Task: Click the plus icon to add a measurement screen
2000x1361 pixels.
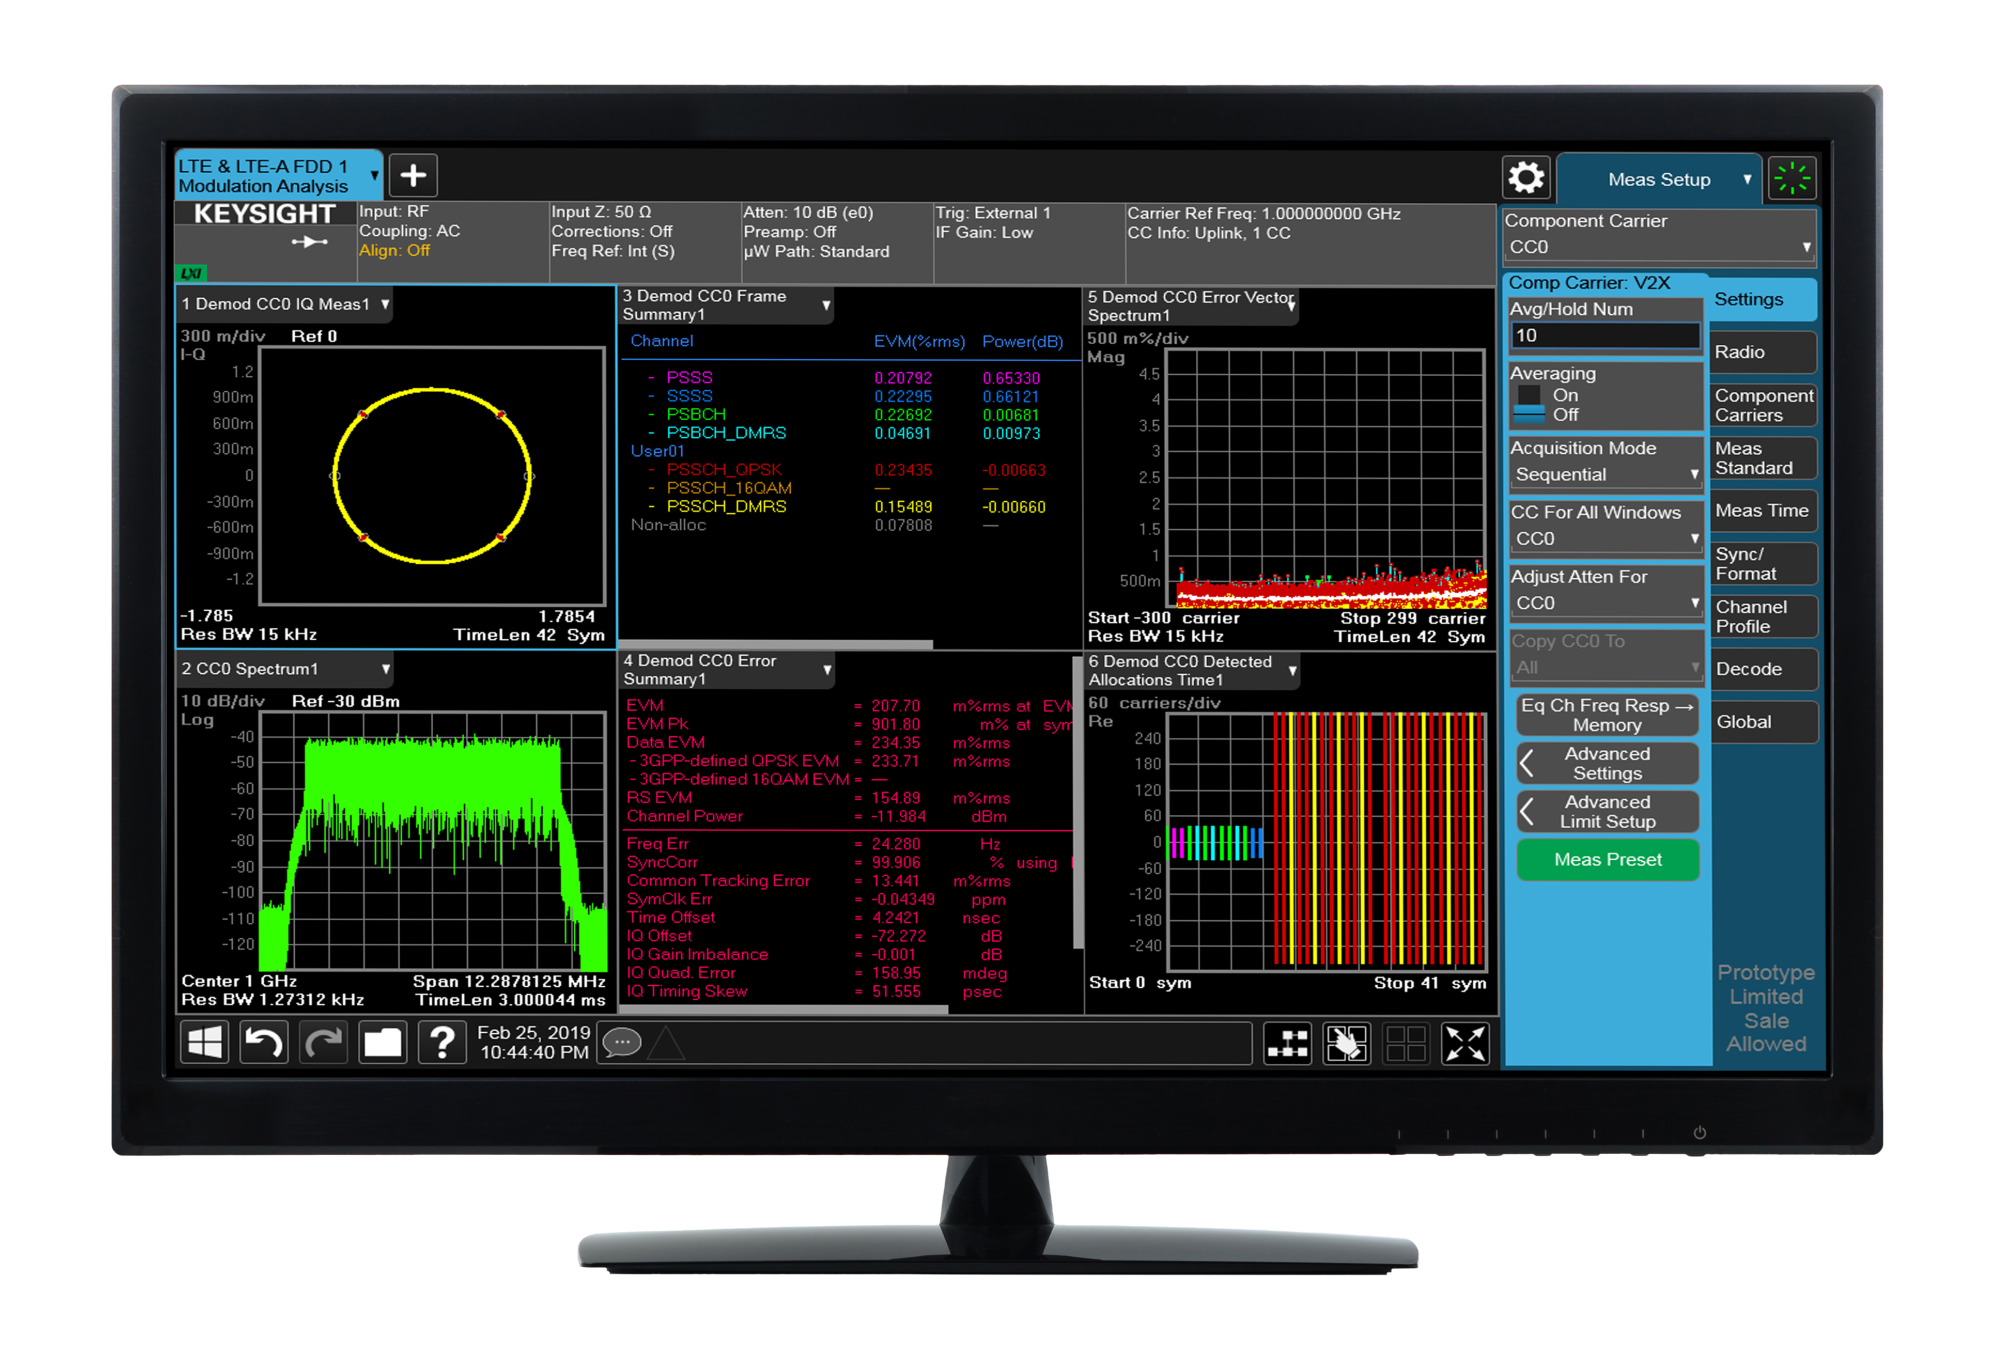Action: pyautogui.click(x=413, y=176)
